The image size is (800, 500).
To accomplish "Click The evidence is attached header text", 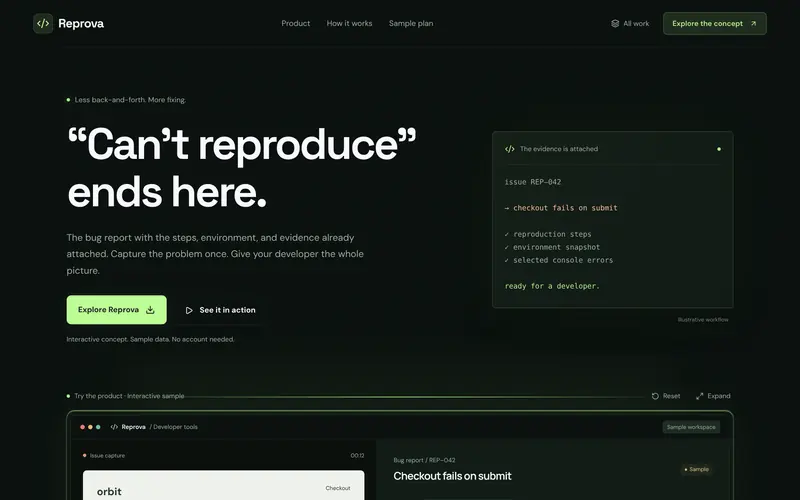I will click(559, 149).
